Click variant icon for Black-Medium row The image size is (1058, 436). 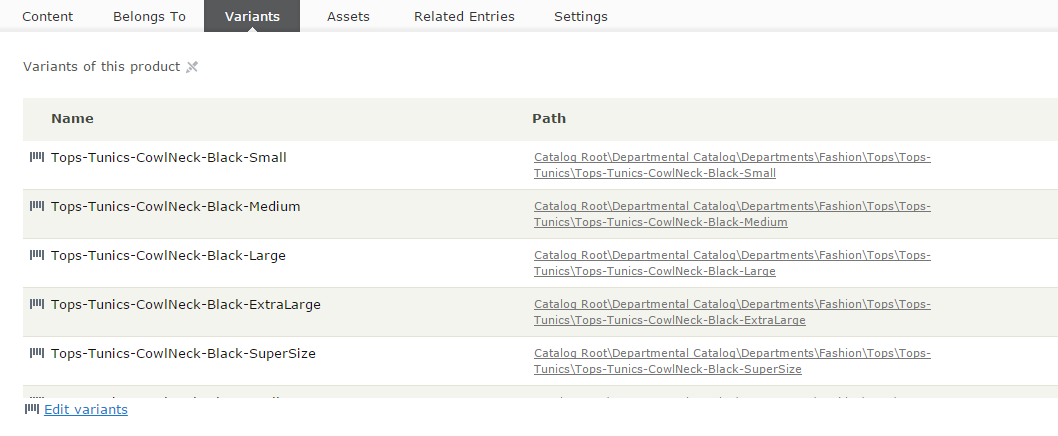[x=38, y=206]
